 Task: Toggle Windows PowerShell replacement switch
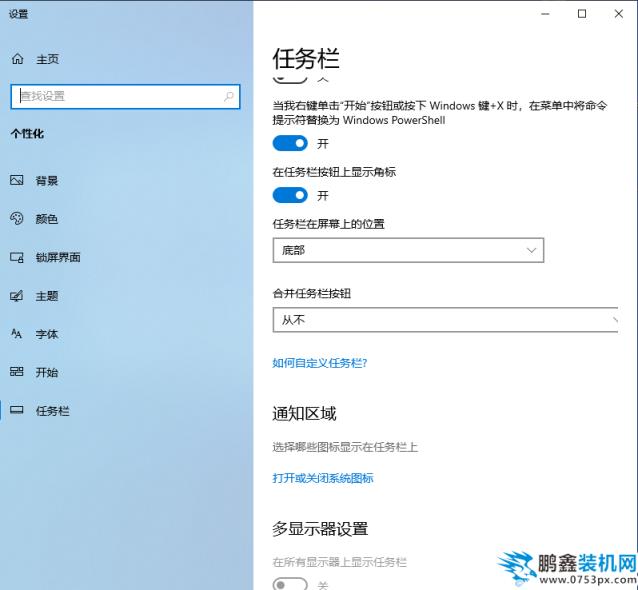pyautogui.click(x=290, y=143)
